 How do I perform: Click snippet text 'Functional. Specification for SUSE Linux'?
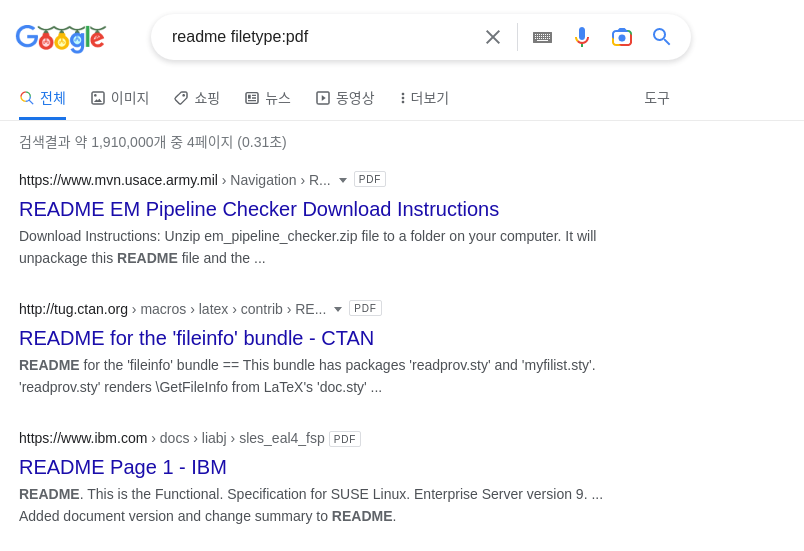tap(279, 494)
